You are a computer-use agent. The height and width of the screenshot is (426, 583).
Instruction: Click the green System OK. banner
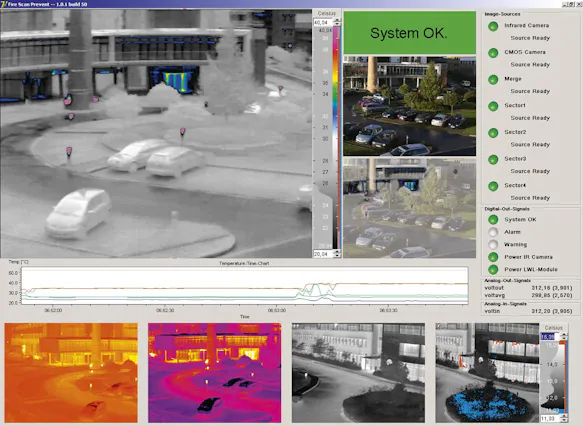[409, 33]
